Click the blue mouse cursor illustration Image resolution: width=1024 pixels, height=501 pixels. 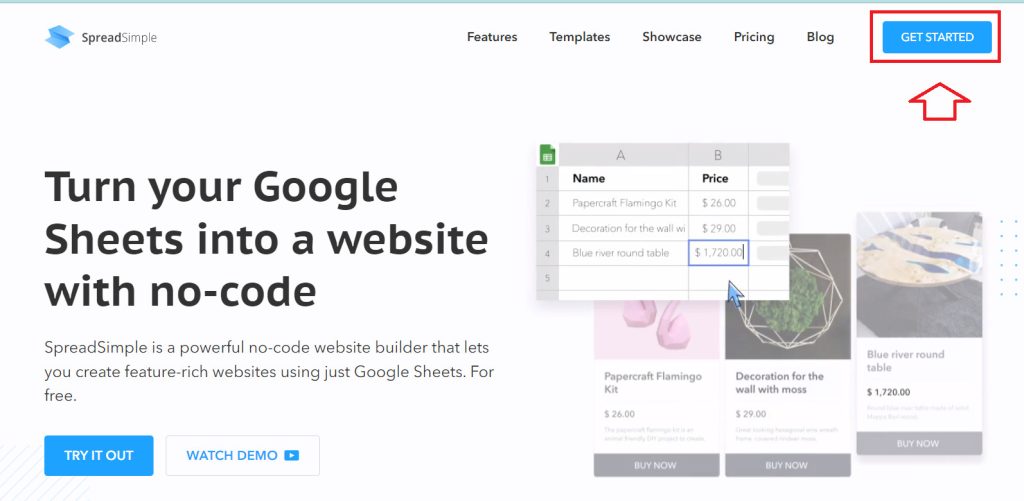click(736, 295)
